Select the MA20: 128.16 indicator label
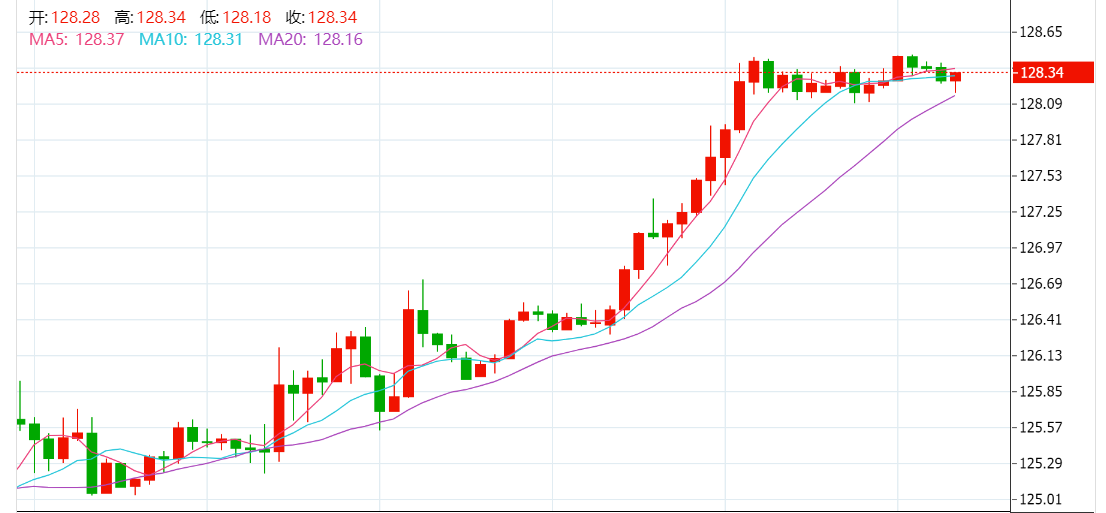This screenshot has height=513, width=1106. point(311,40)
